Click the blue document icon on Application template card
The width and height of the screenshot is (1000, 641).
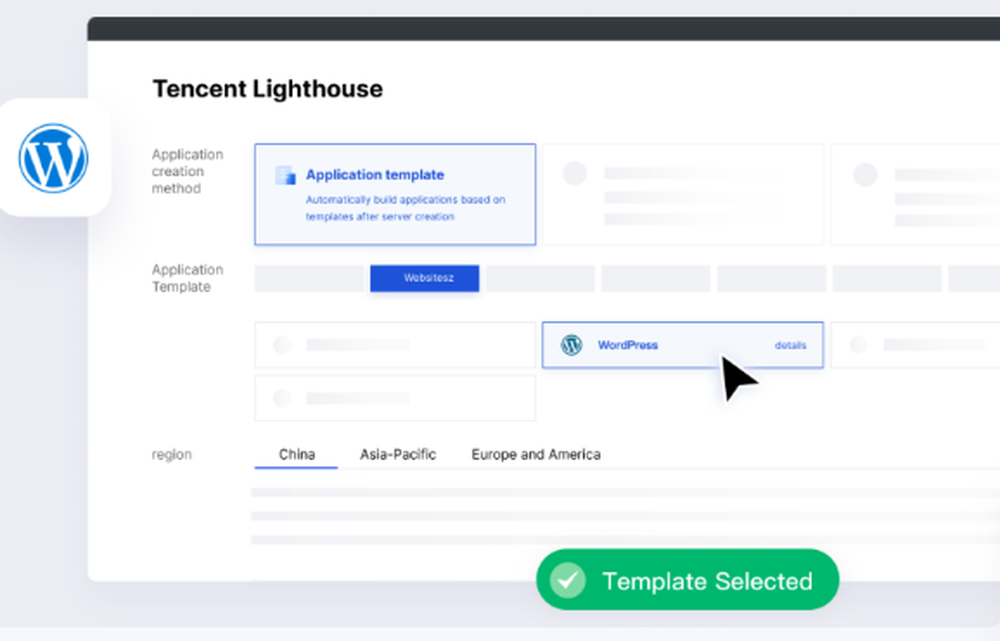point(284,175)
